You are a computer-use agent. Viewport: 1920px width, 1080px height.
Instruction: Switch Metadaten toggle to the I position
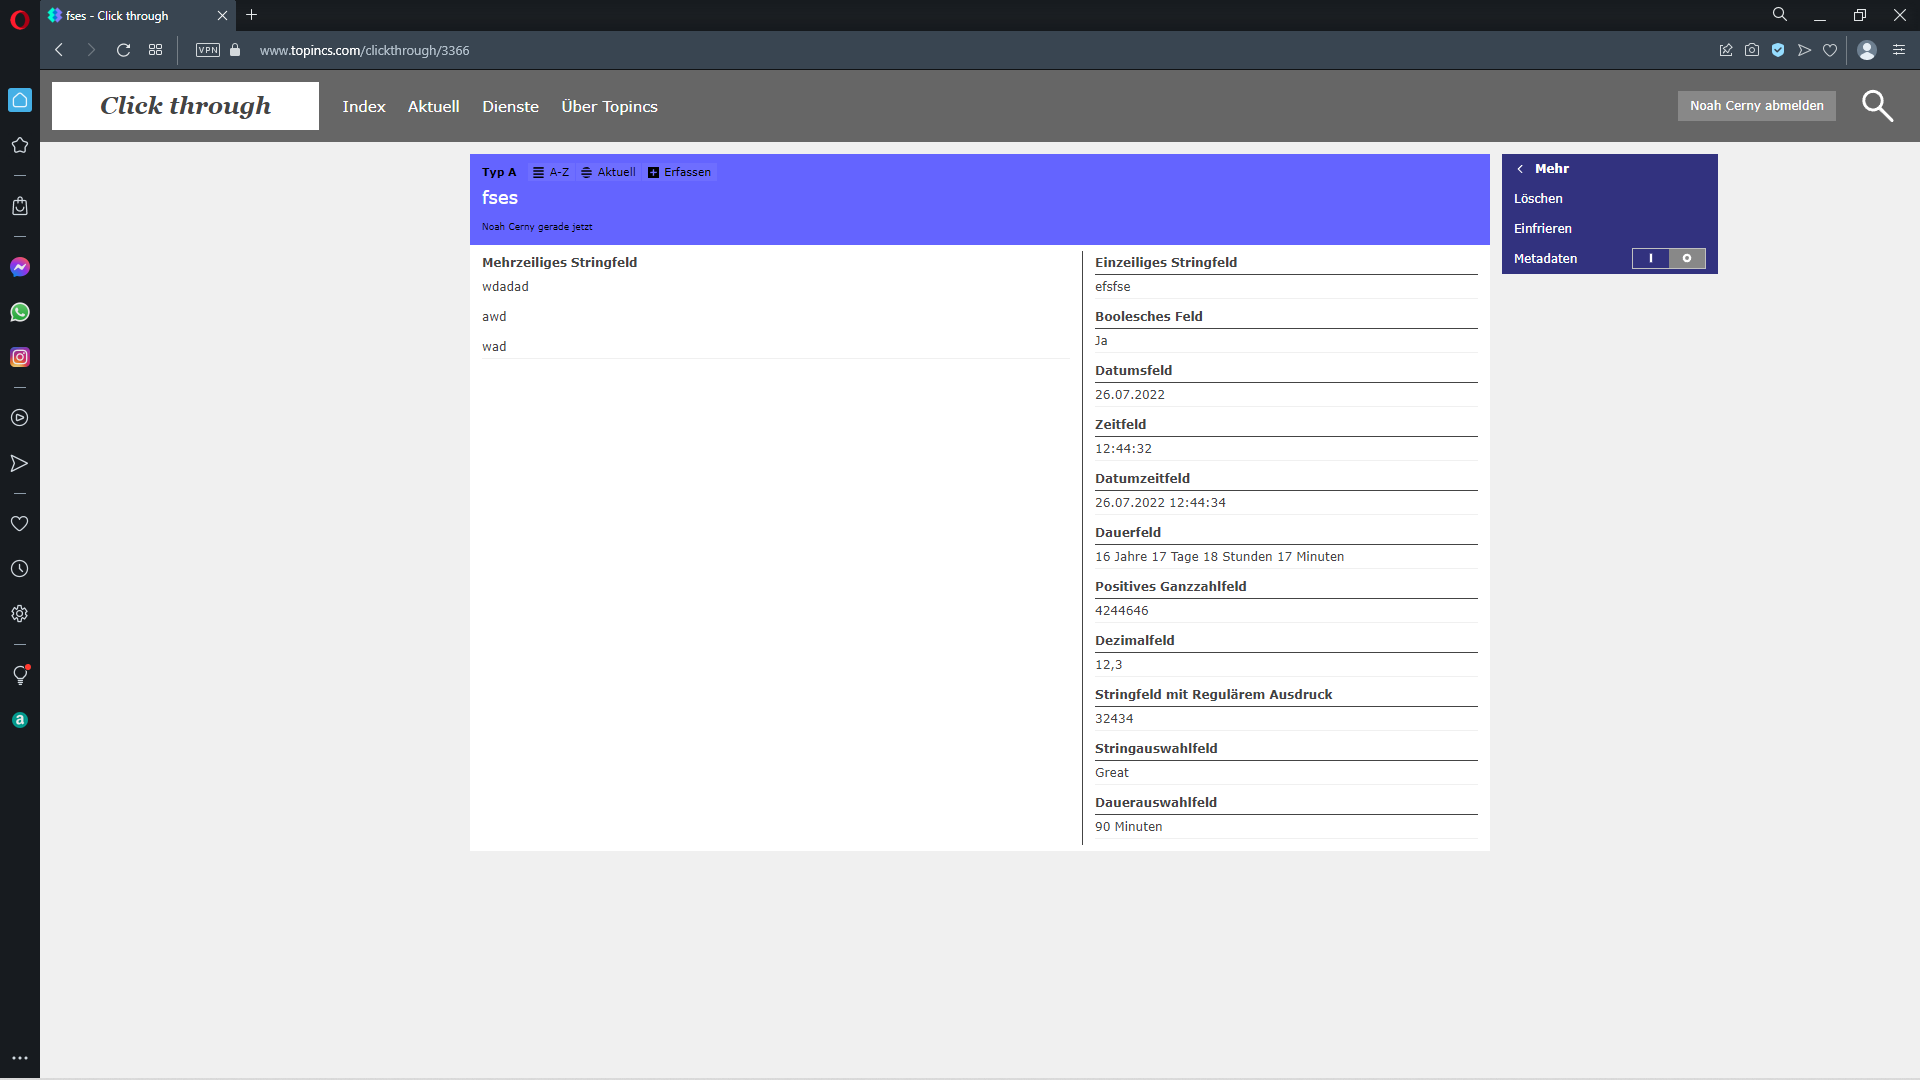[1651, 258]
